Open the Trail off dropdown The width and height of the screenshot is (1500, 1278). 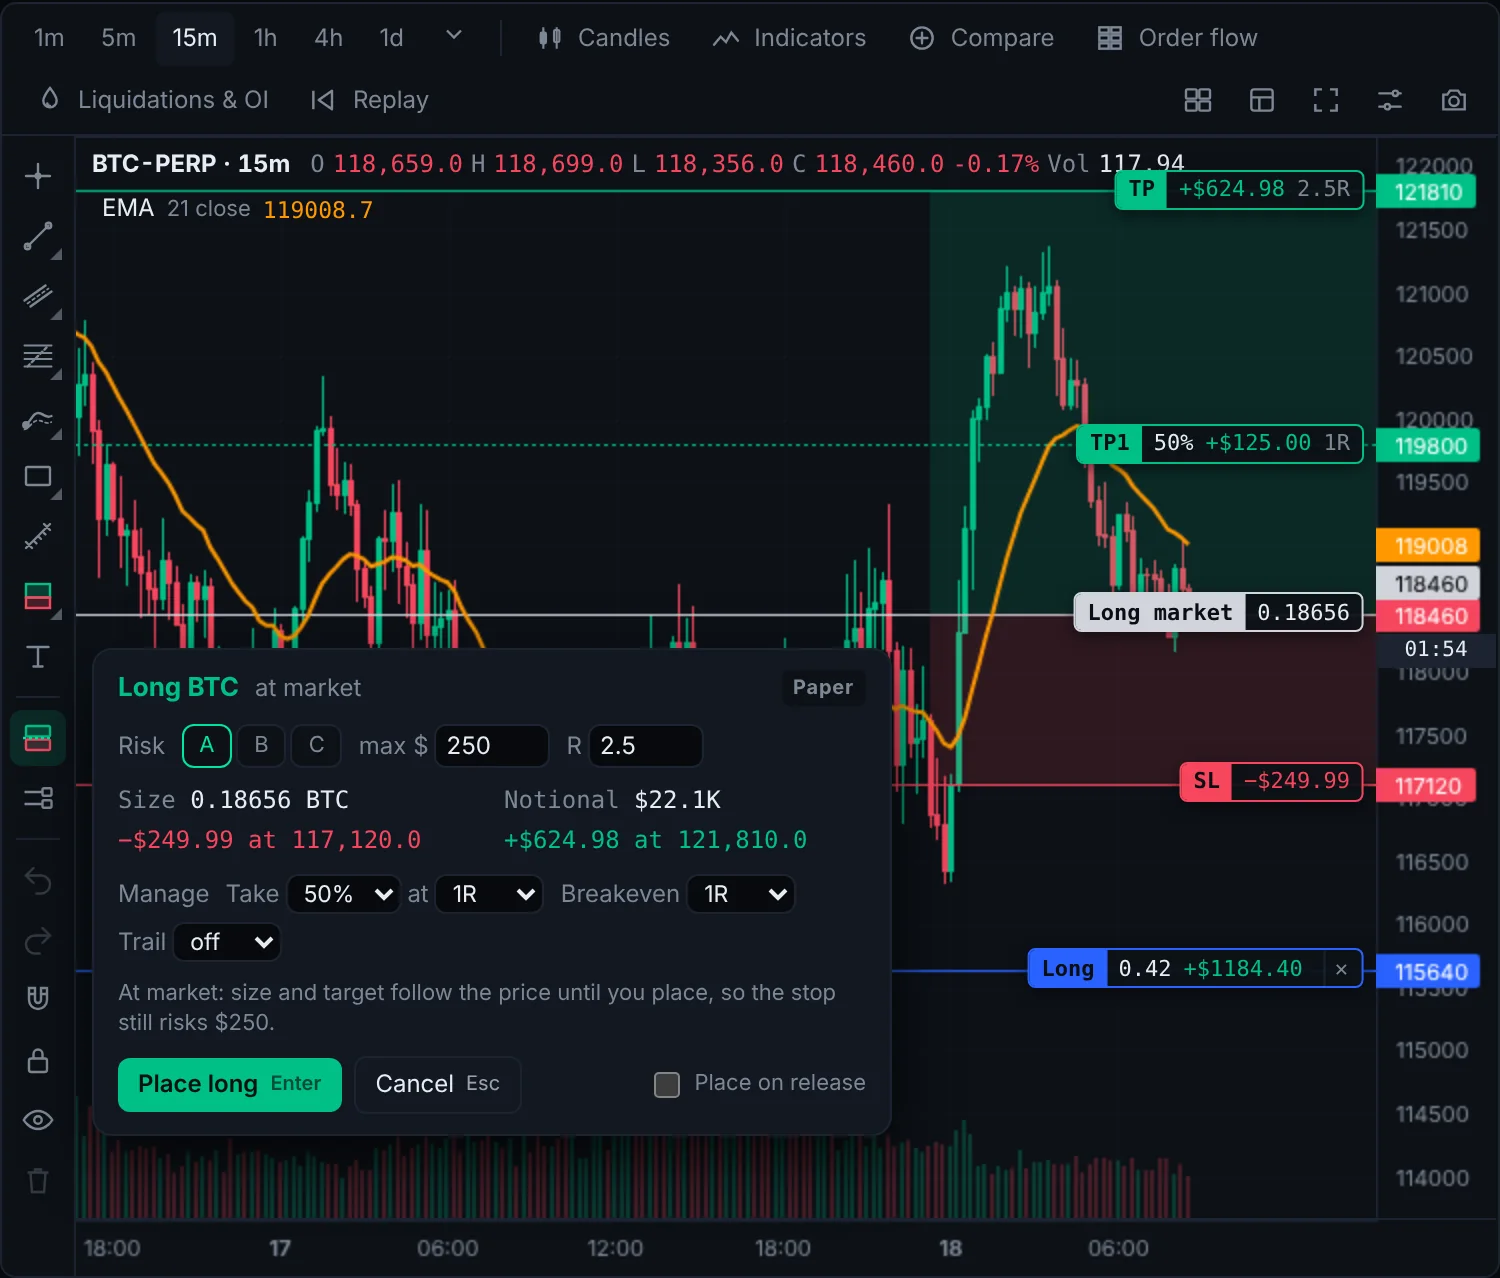click(227, 942)
